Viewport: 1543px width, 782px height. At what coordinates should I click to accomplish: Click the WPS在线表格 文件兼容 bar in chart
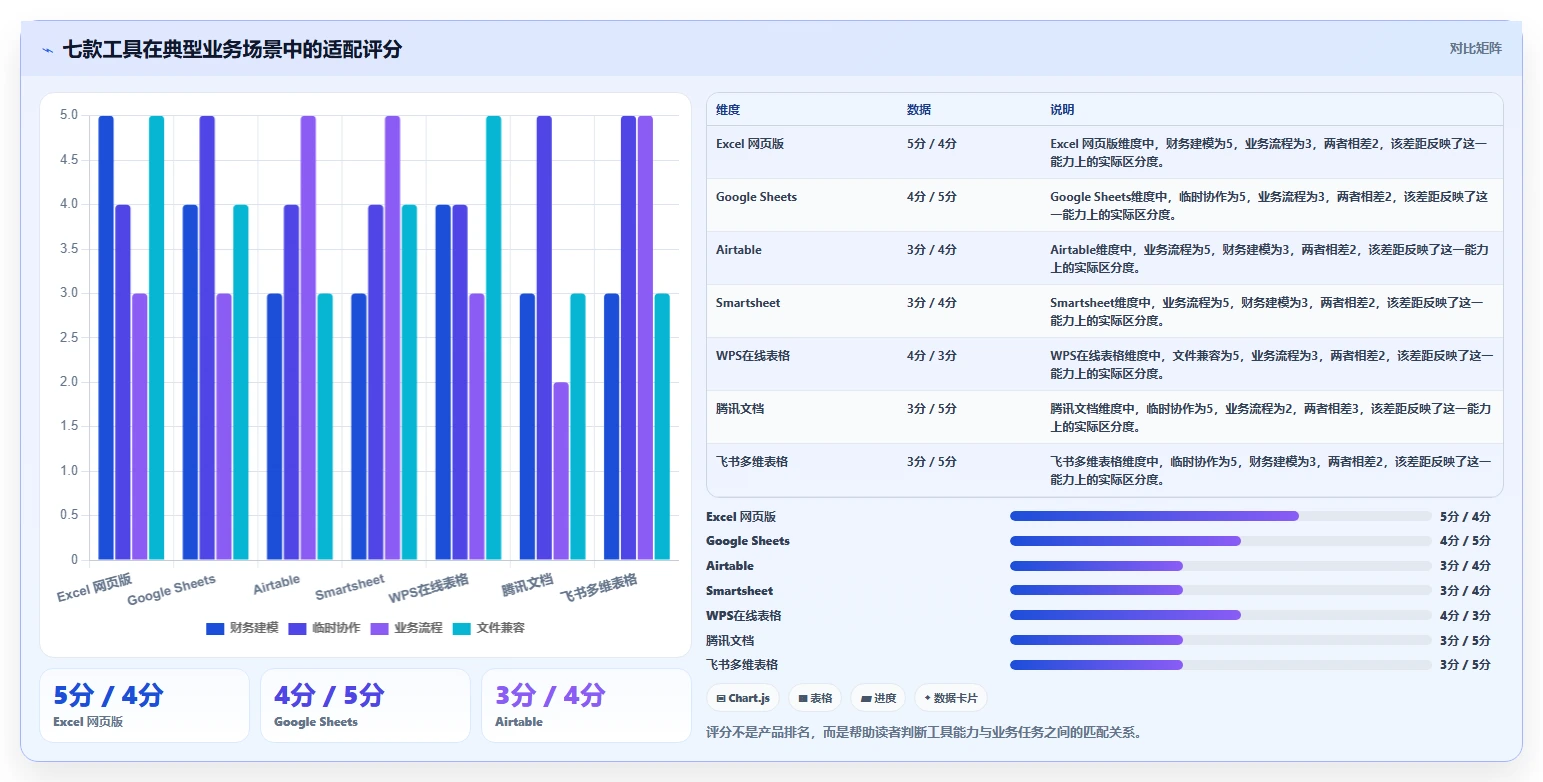pos(493,338)
